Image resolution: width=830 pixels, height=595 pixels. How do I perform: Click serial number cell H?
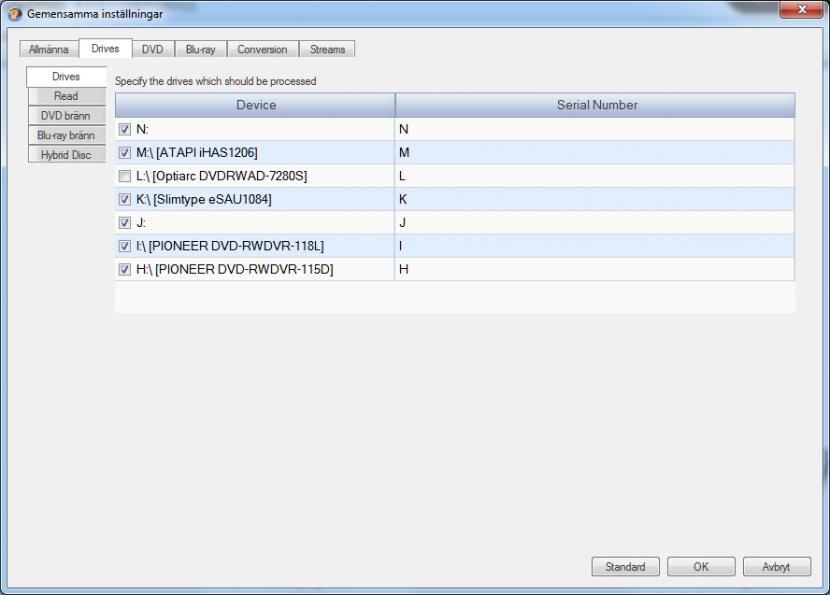pos(595,269)
